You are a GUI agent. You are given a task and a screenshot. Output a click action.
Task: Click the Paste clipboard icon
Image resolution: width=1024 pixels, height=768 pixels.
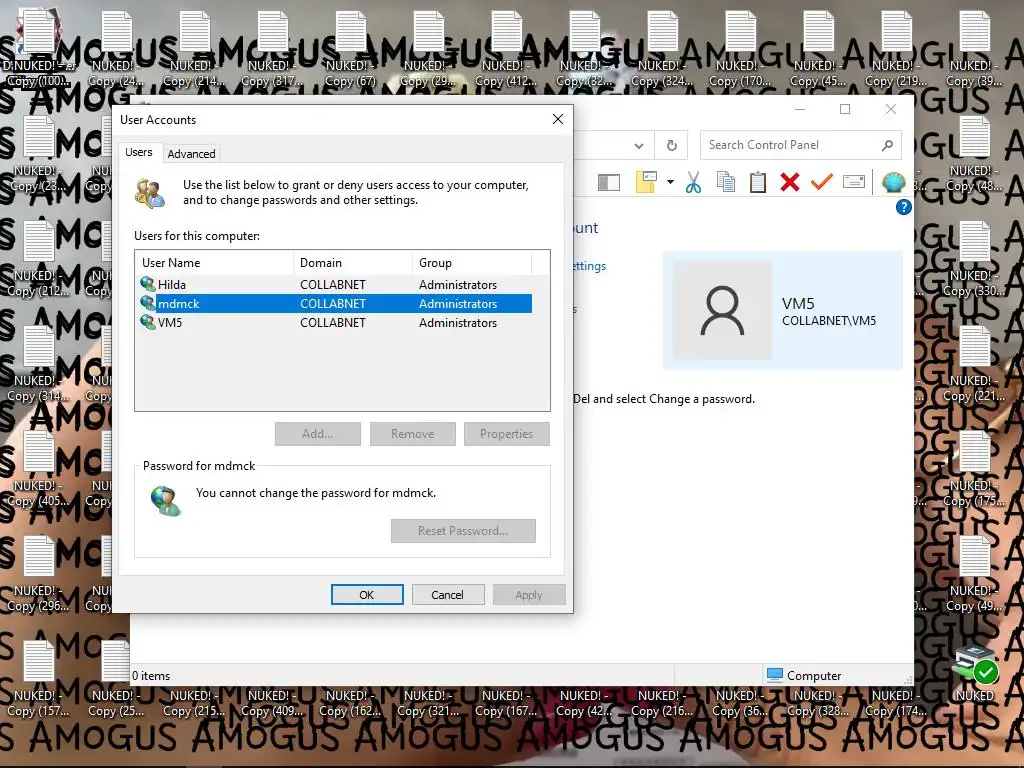pos(758,182)
